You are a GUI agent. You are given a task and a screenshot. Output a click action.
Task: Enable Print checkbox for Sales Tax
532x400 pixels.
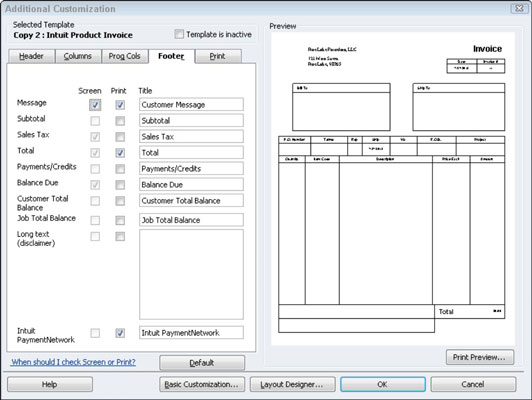pos(120,137)
